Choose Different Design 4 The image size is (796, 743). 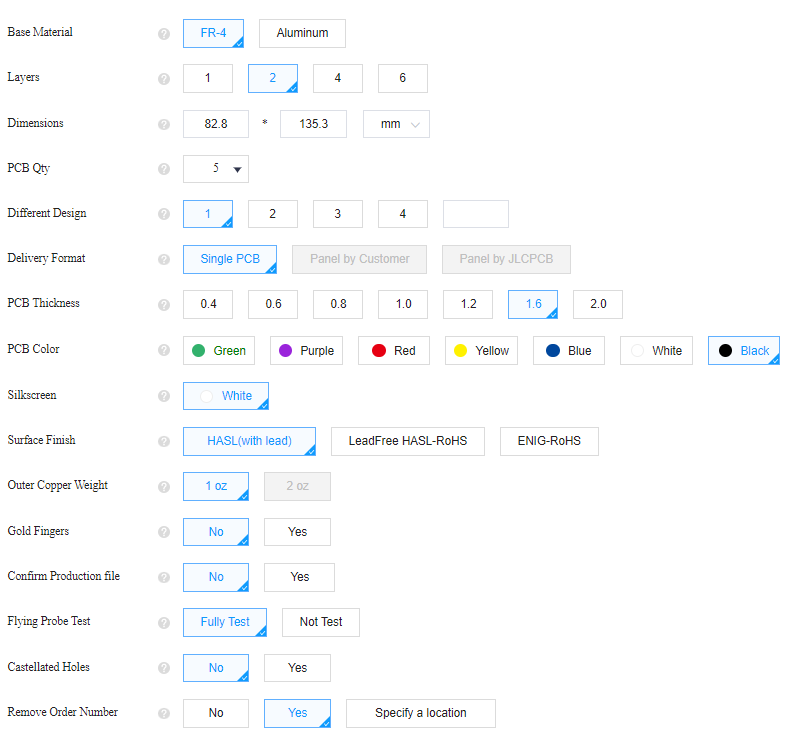[x=403, y=214]
